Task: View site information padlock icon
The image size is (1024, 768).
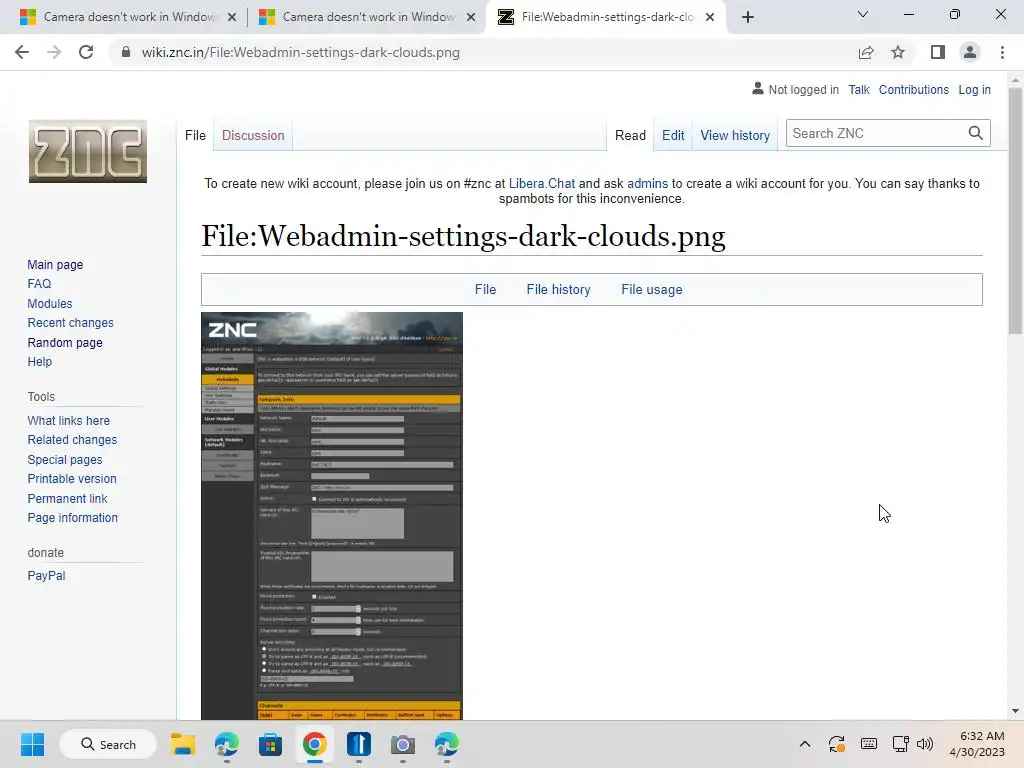Action: pos(126,52)
